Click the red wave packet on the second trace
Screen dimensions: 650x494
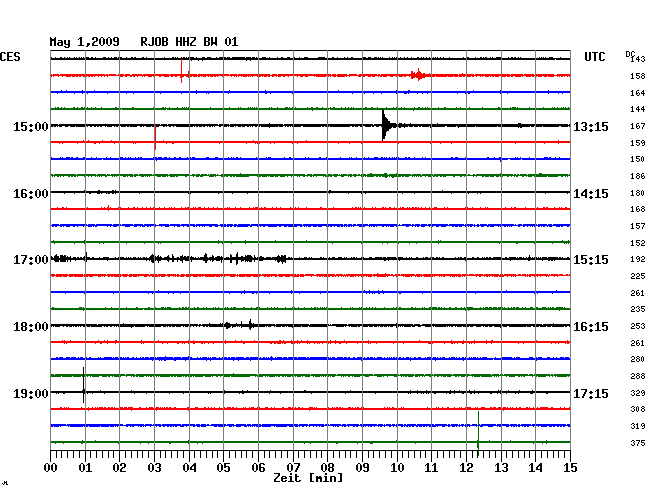tap(419, 75)
